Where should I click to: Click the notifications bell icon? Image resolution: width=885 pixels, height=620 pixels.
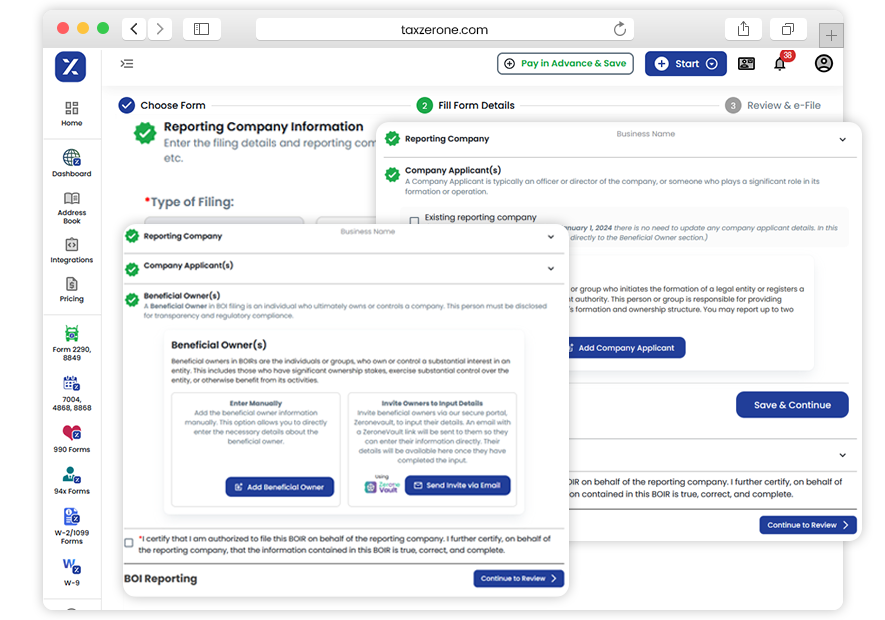(780, 64)
